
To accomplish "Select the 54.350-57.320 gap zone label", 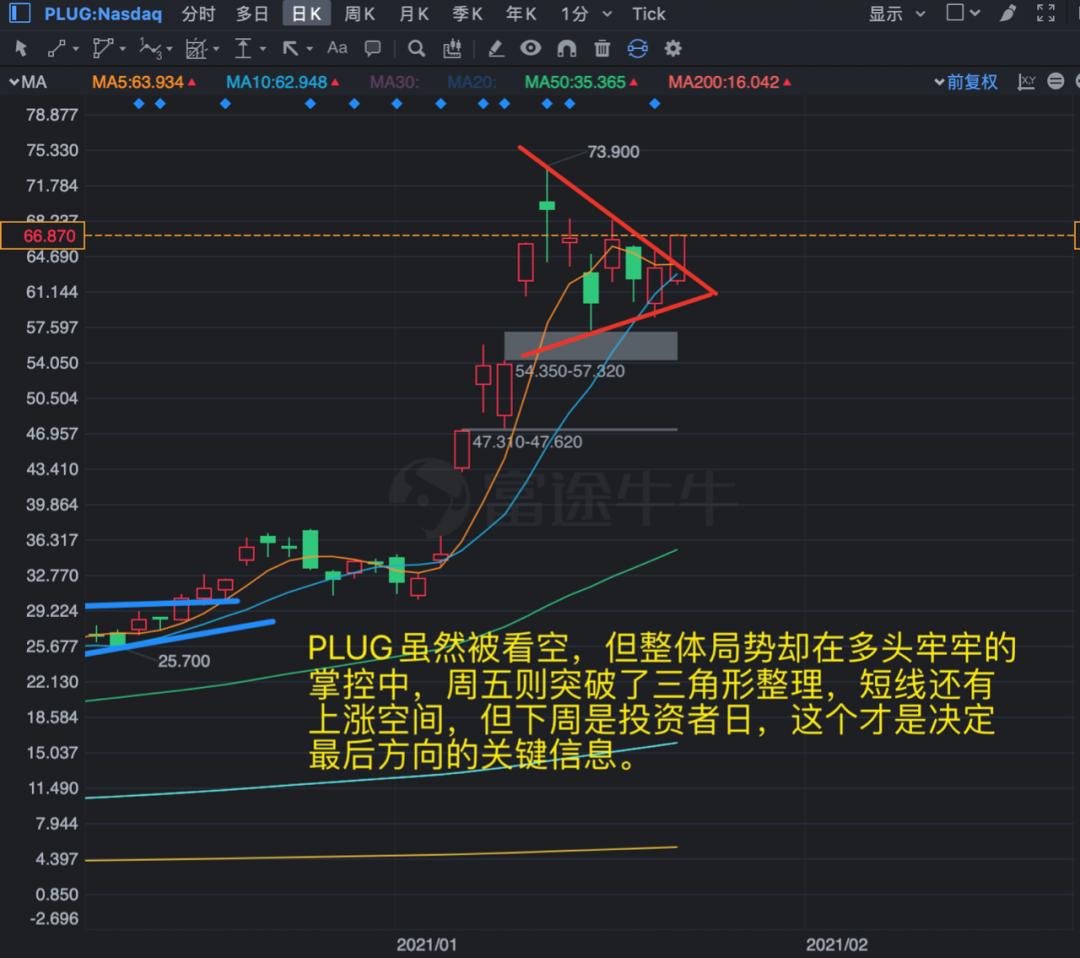I will [x=570, y=371].
